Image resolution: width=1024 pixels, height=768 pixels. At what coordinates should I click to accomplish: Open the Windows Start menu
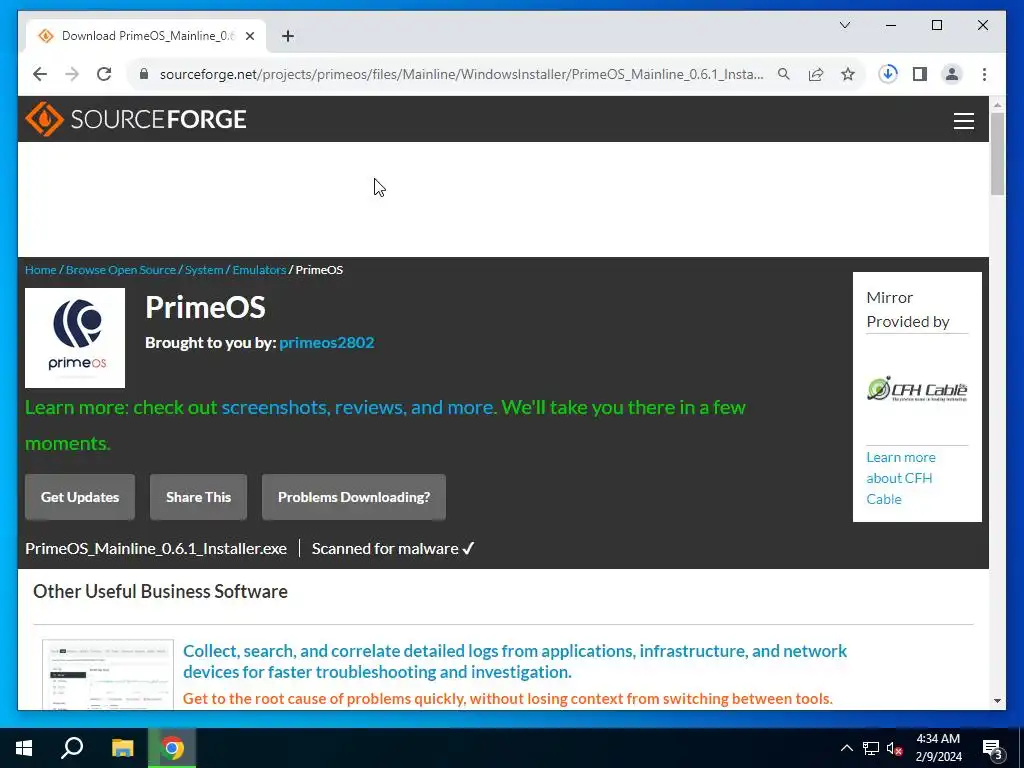pos(24,748)
